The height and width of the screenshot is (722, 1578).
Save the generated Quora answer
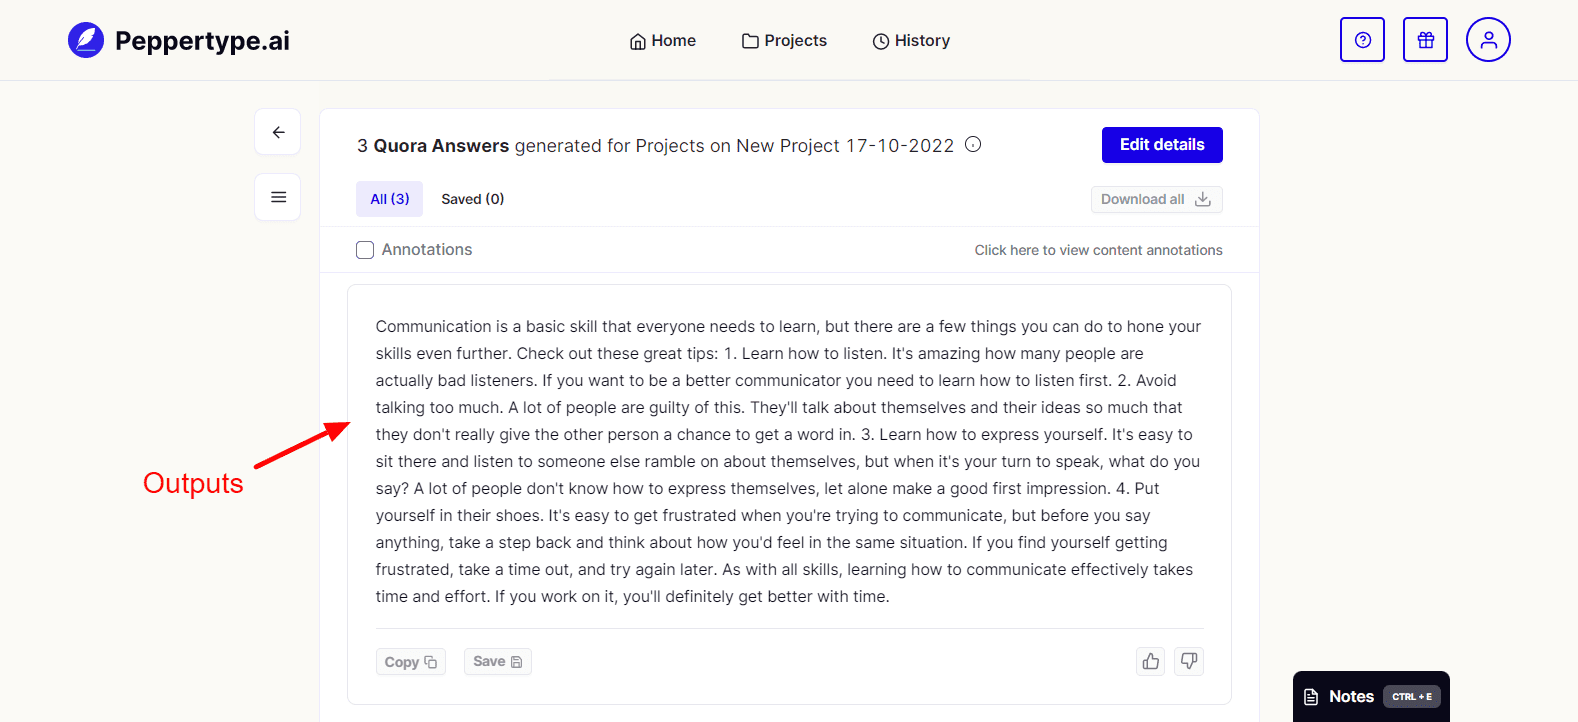[497, 662]
